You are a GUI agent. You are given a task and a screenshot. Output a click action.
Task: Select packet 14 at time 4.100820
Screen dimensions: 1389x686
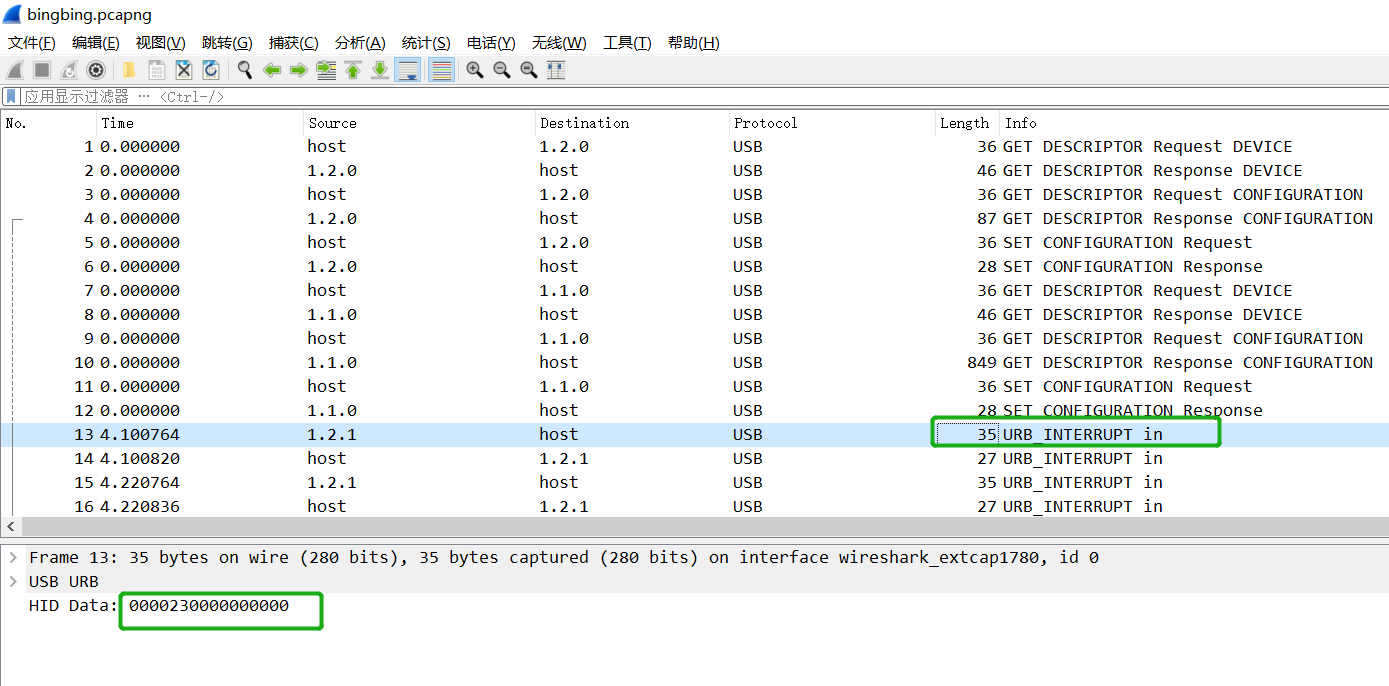pyautogui.click(x=694, y=458)
